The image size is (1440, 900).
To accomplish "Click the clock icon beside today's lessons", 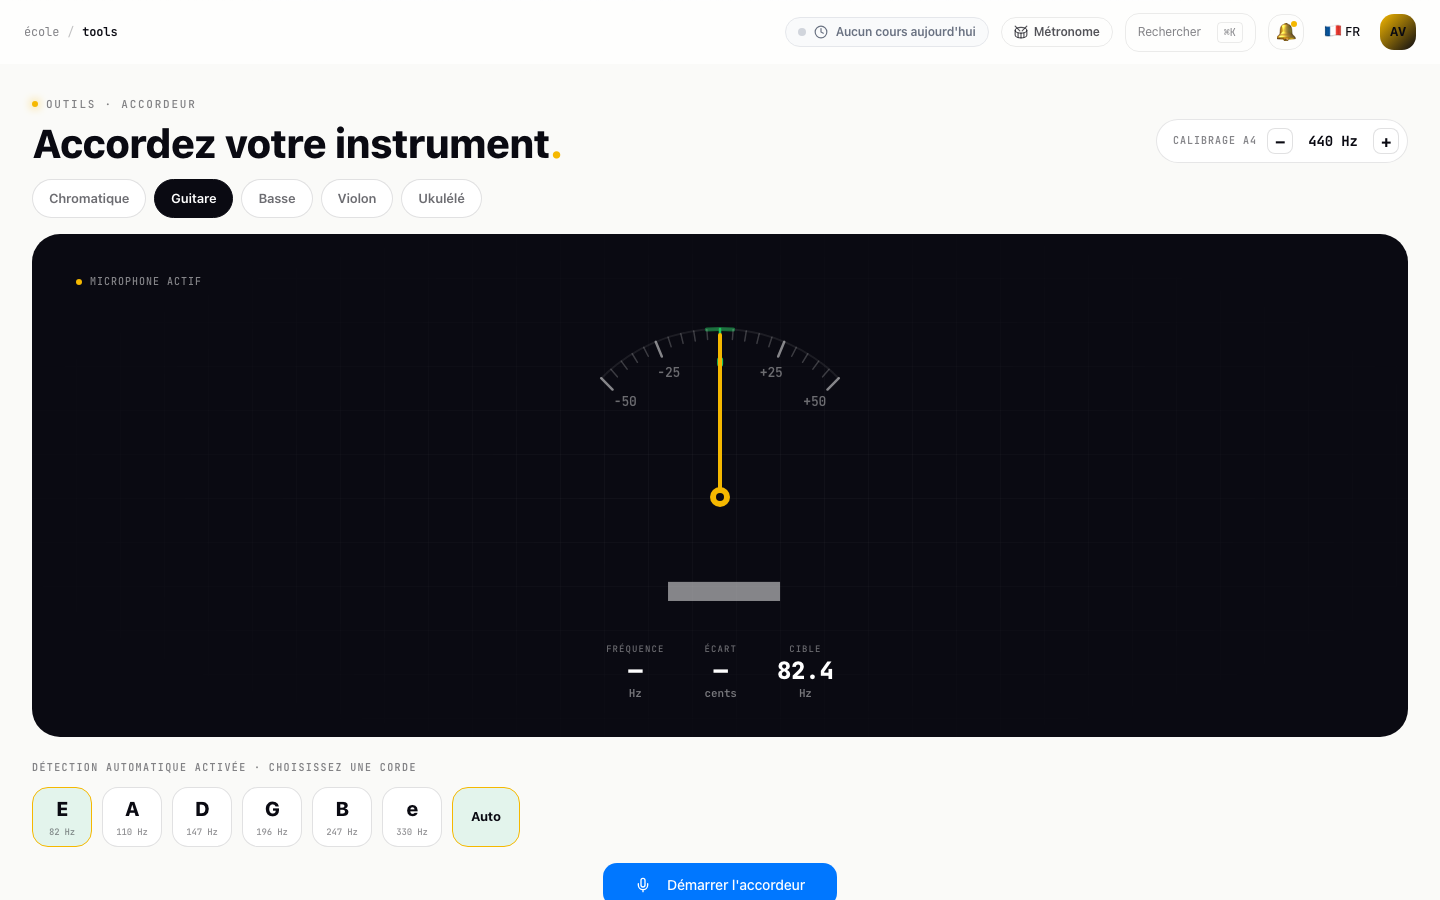I will click(821, 32).
